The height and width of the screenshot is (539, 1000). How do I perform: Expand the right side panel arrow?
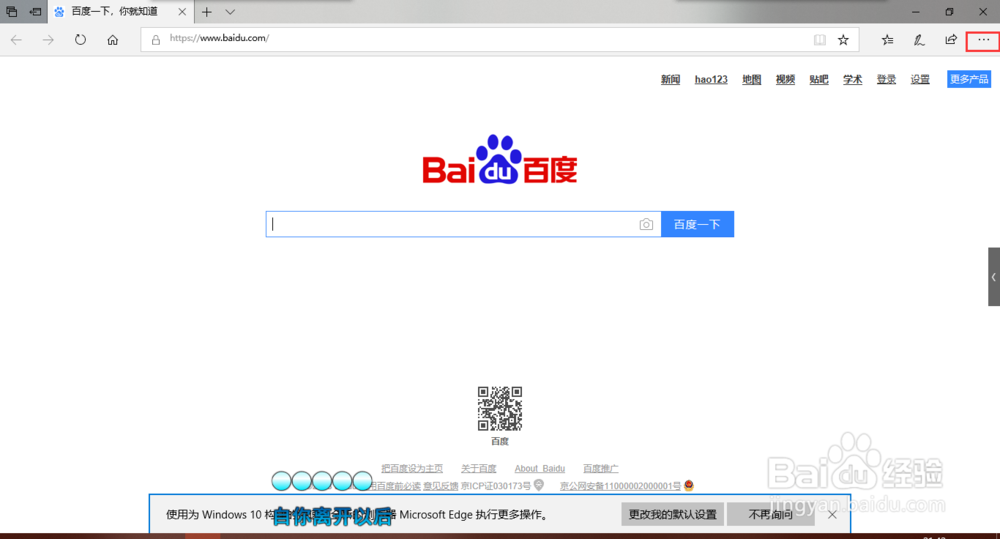point(994,277)
